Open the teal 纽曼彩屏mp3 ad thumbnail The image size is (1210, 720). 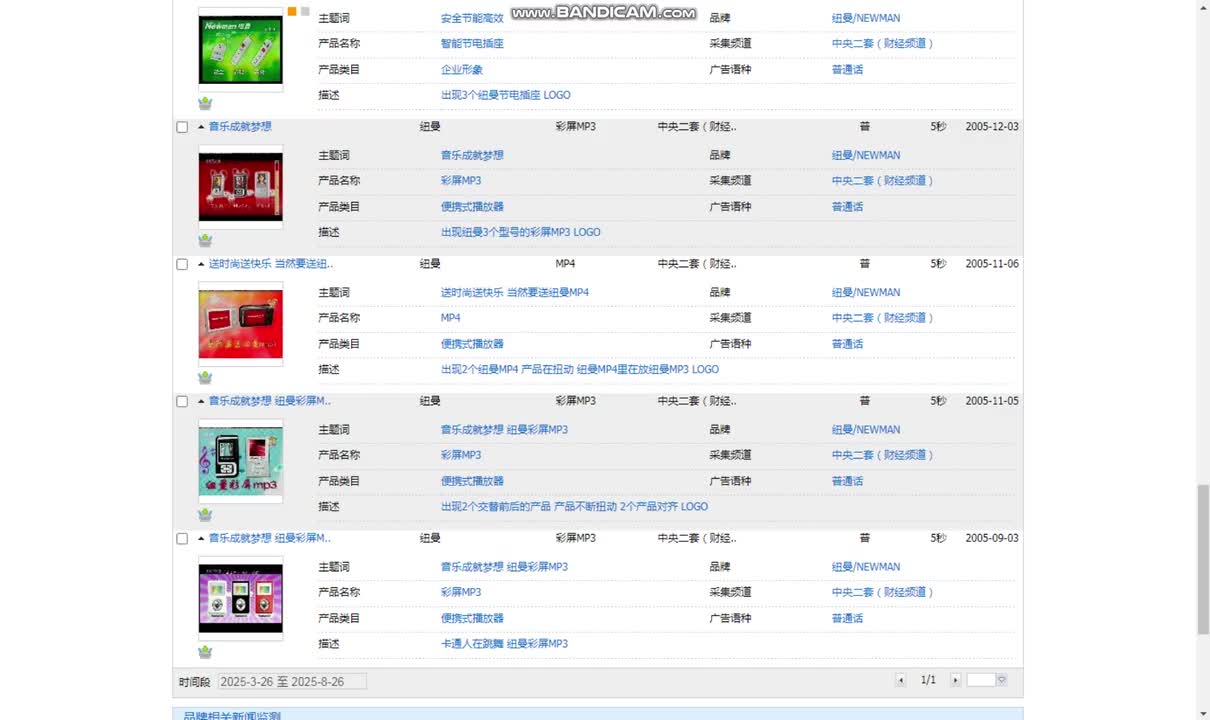[240, 461]
